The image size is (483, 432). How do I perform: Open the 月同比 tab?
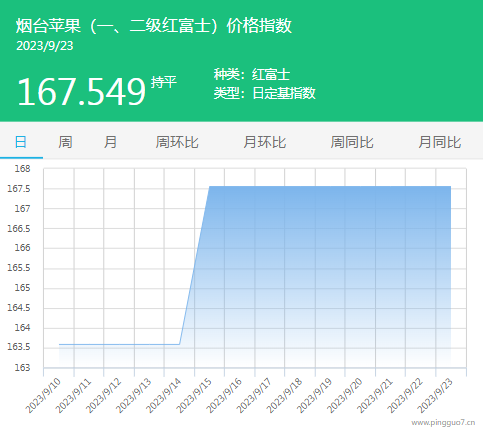440,142
